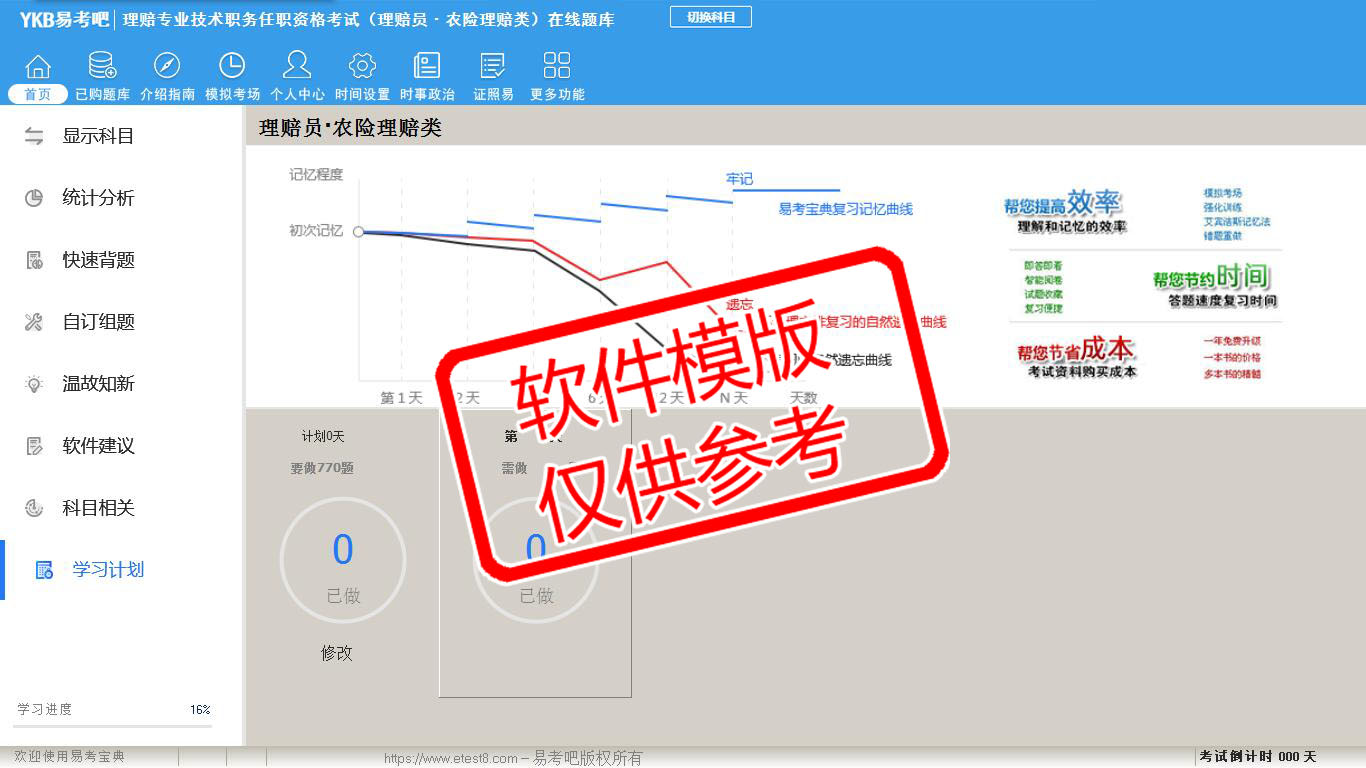Open the 已购题库 database icon
The height and width of the screenshot is (768, 1366).
(102, 67)
